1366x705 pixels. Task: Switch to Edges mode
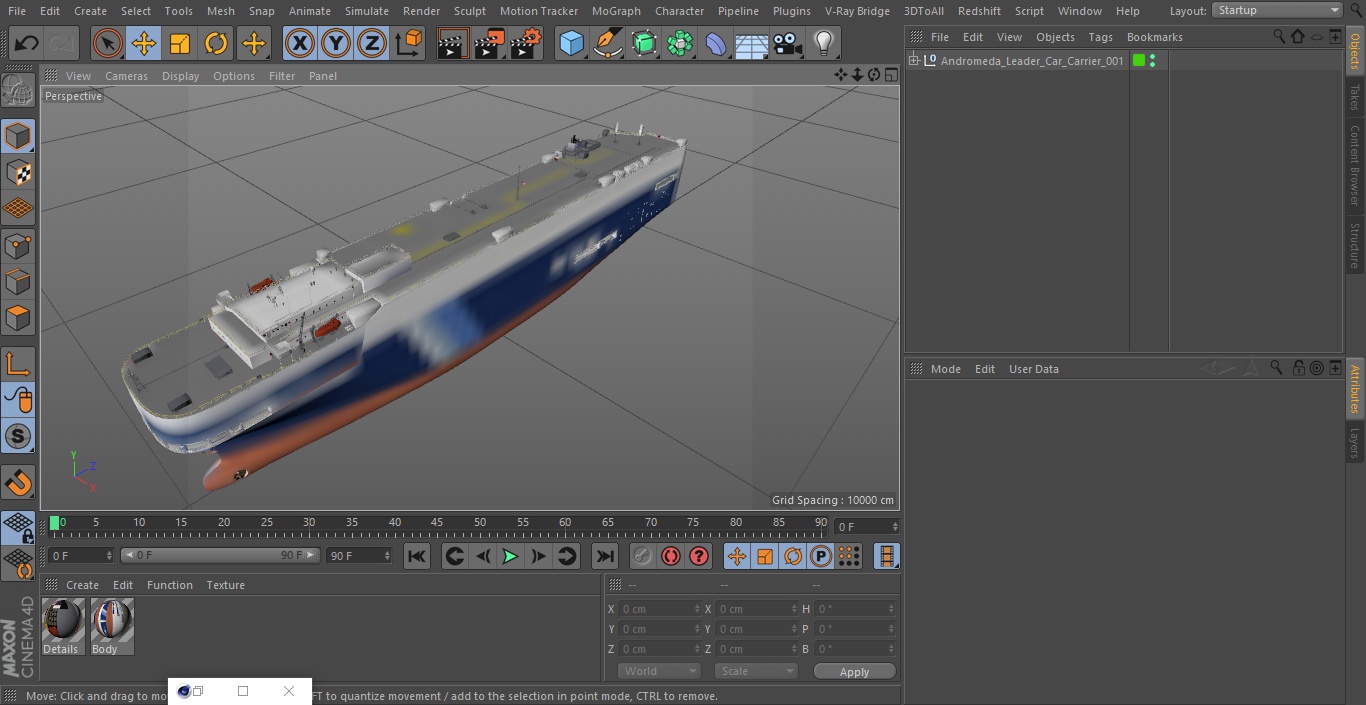pos(18,282)
